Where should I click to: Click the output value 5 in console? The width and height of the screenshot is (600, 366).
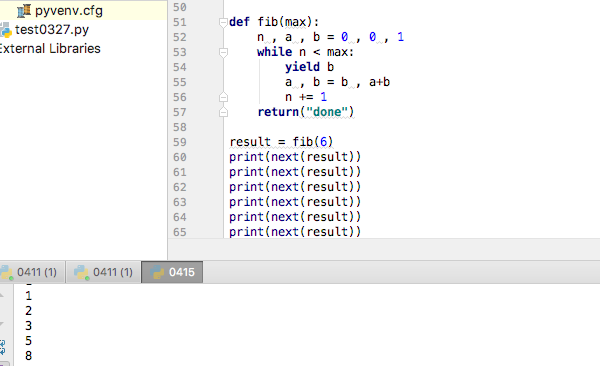pyautogui.click(x=29, y=341)
